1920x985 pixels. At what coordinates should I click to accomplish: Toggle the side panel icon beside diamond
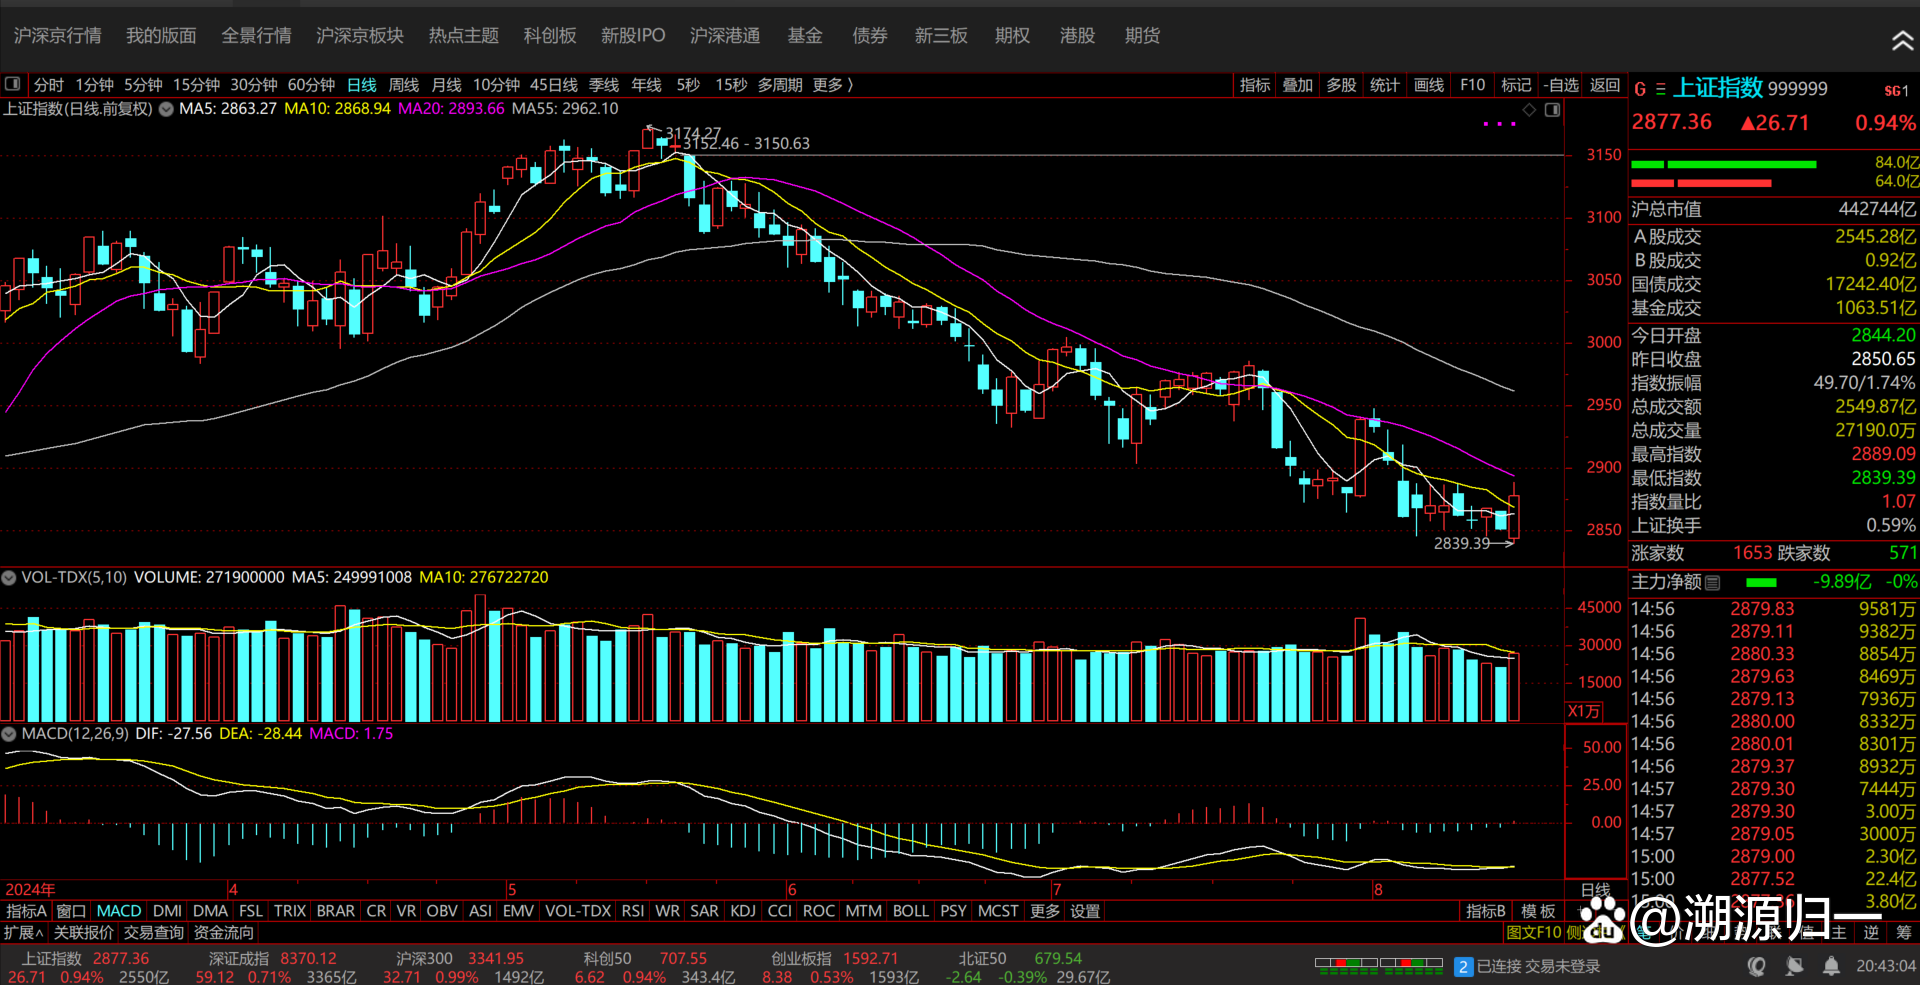click(x=1552, y=110)
